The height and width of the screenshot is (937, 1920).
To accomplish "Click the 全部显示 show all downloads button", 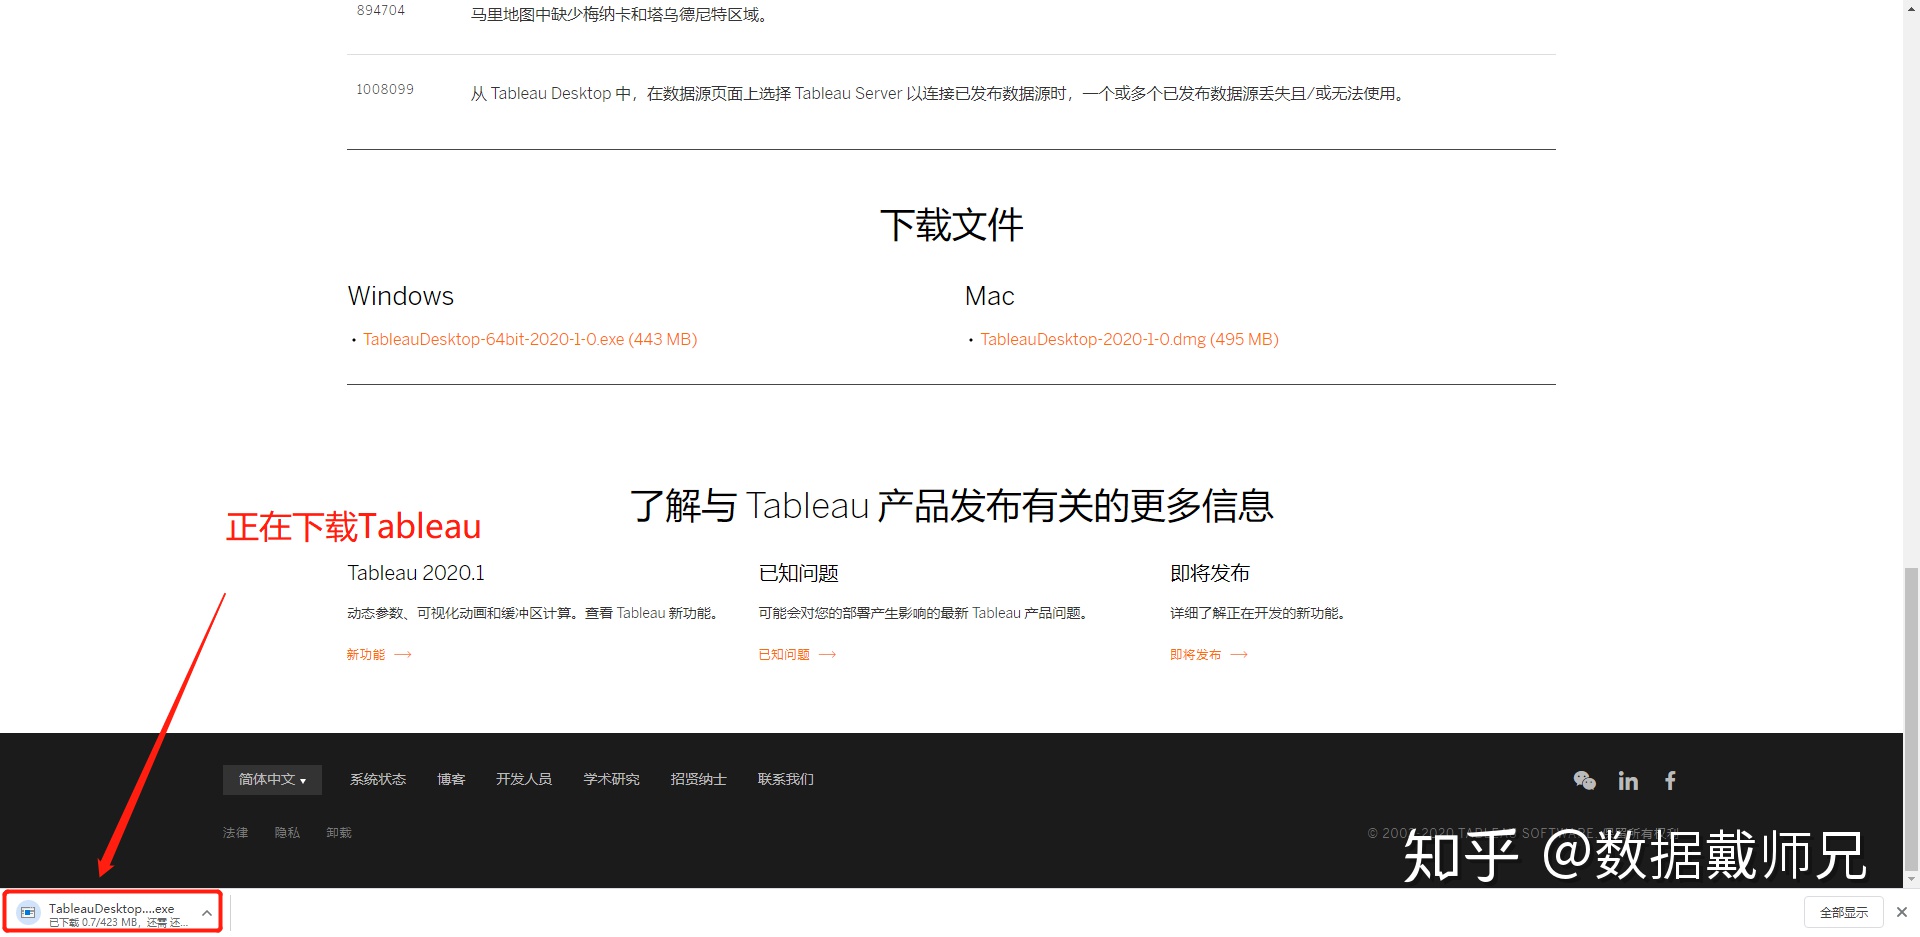I will (x=1844, y=912).
